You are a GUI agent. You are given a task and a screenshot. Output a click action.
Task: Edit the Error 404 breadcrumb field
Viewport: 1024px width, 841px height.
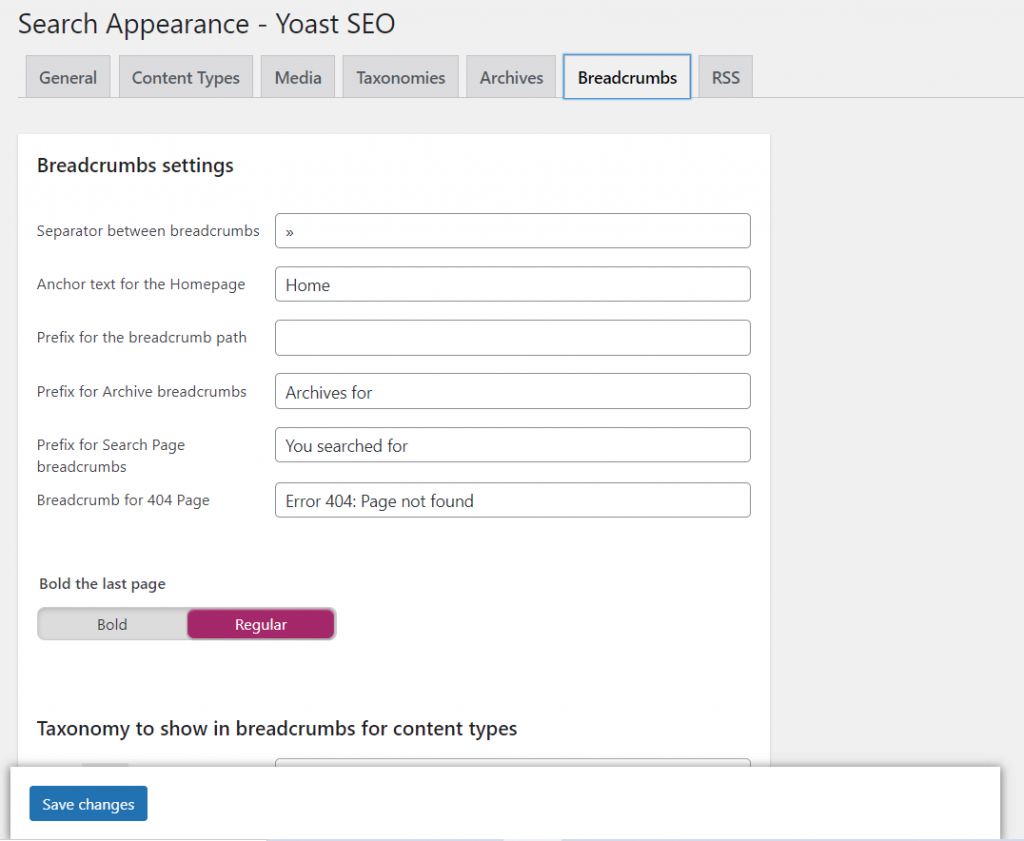coord(513,500)
